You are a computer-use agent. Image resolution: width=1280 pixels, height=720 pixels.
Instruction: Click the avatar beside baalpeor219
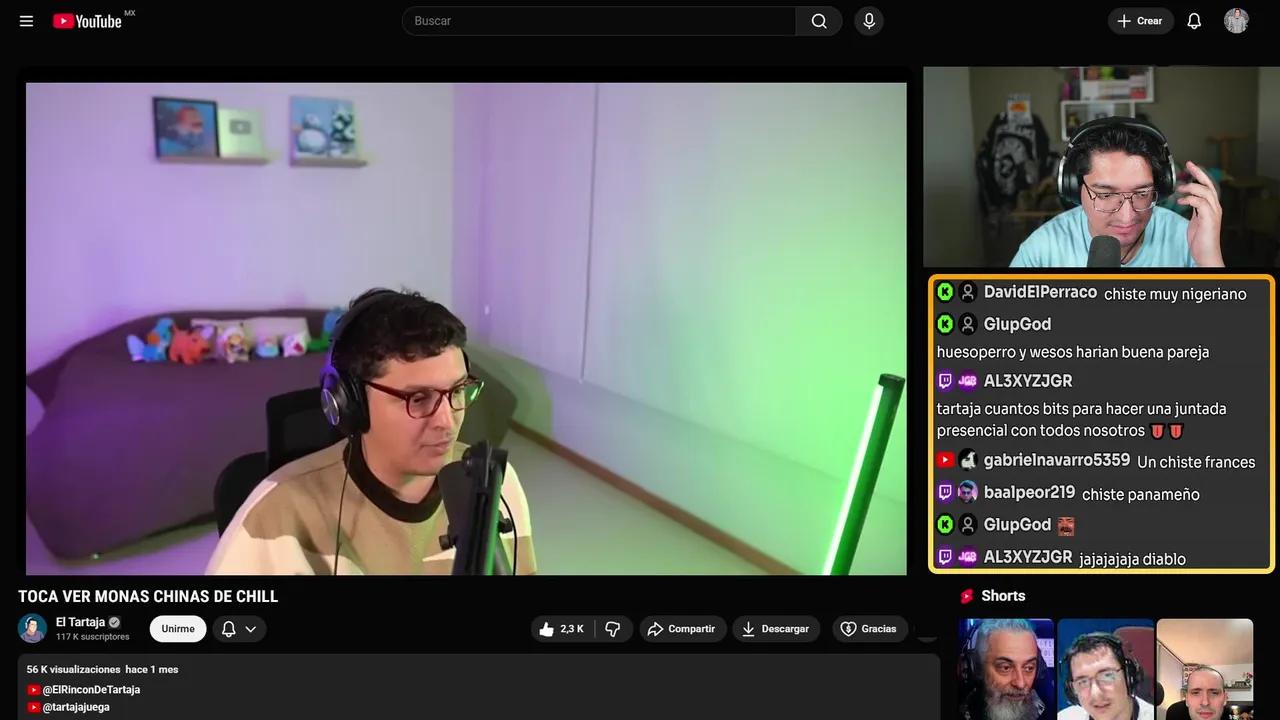(x=967, y=492)
